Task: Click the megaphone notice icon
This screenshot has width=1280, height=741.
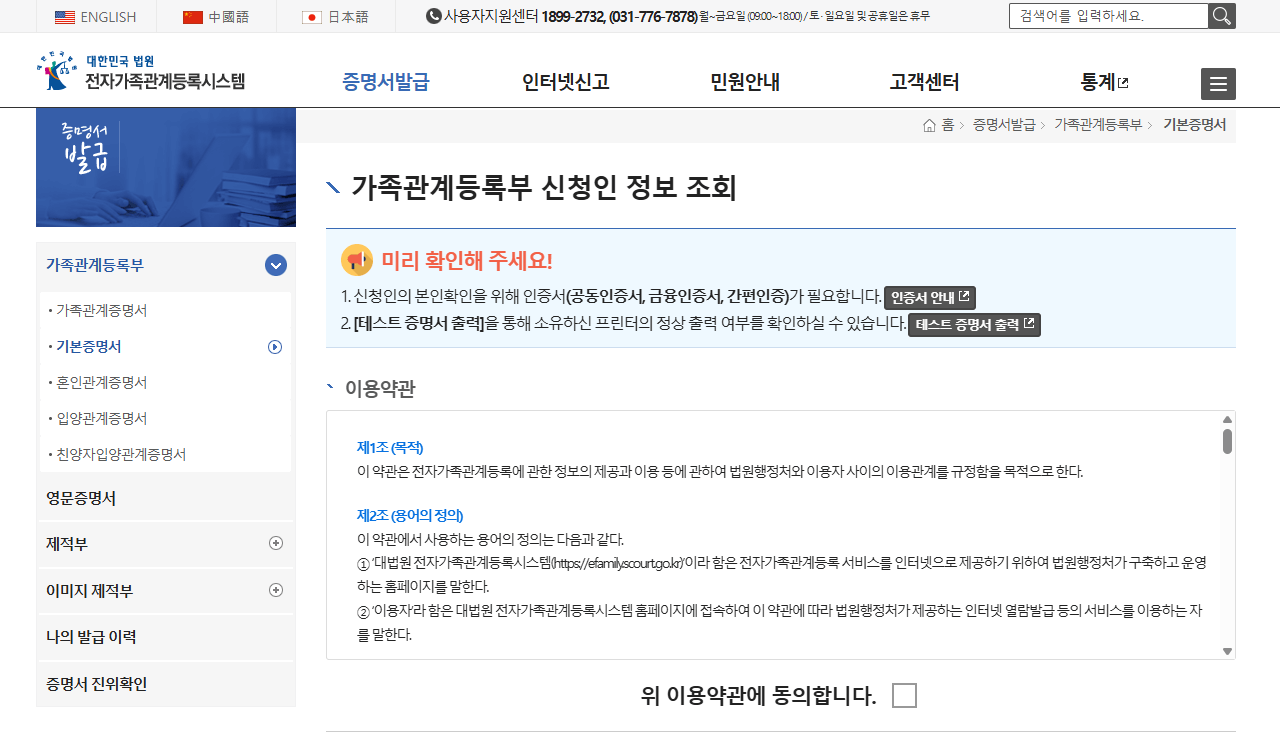Action: 357,260
